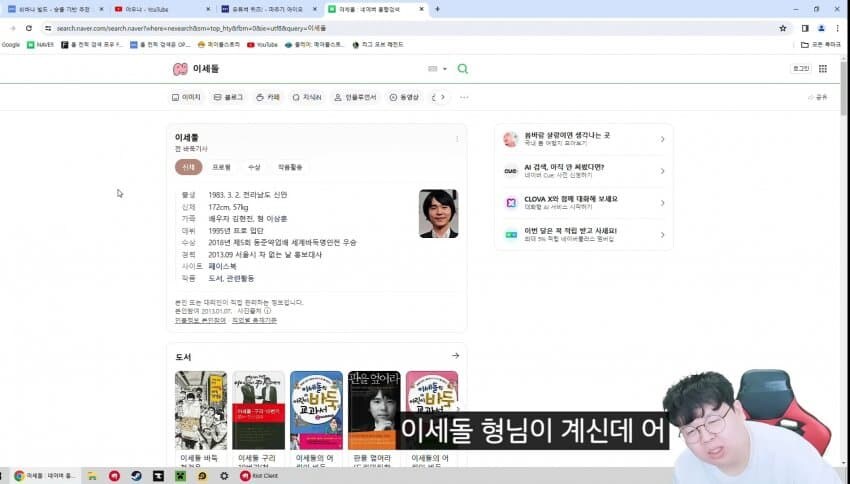Switch to the third browser tab
The height and width of the screenshot is (484, 850).
269,9
